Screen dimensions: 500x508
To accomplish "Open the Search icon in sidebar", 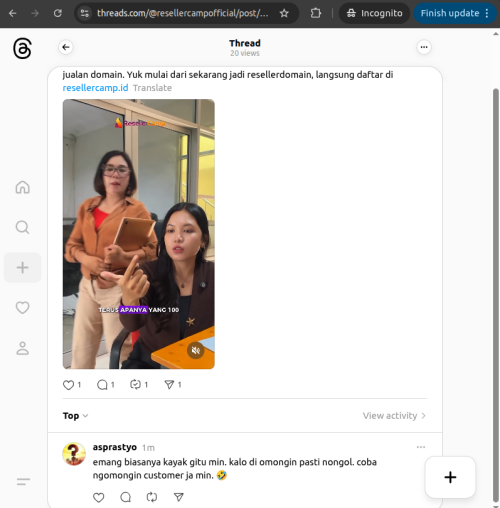I will [23, 227].
